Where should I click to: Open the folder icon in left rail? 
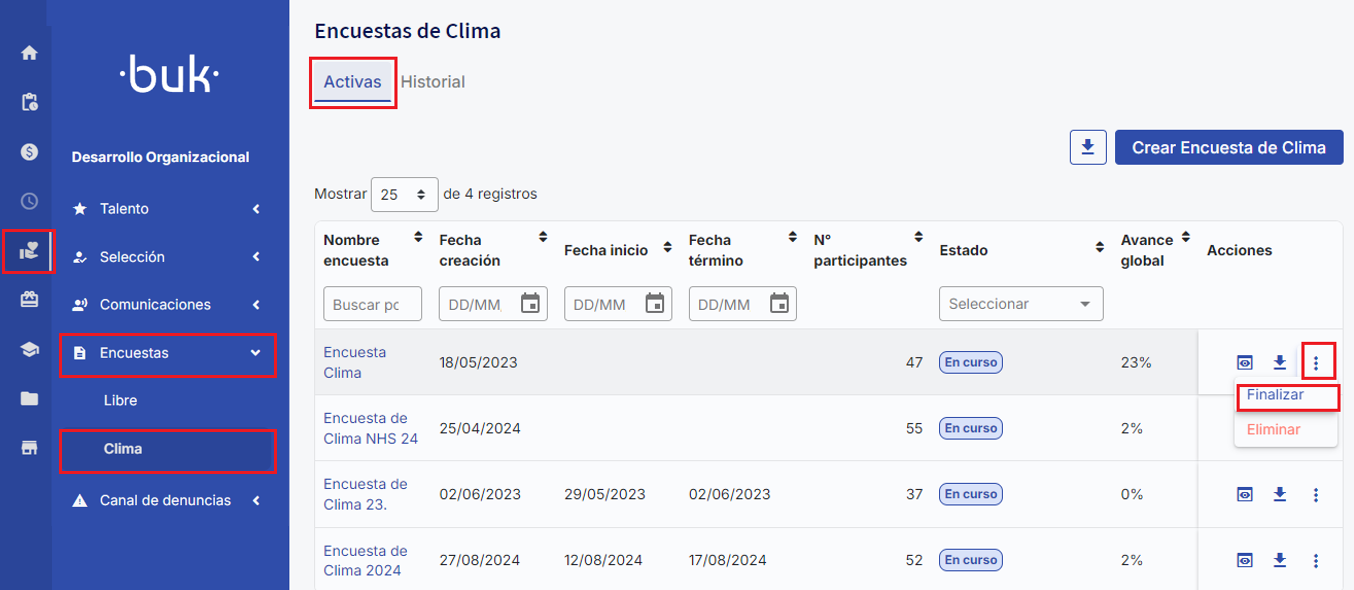pyautogui.click(x=29, y=398)
